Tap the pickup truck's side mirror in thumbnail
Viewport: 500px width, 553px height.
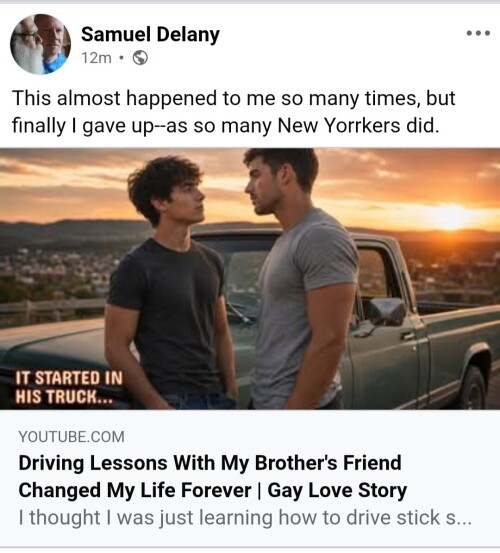(386, 311)
